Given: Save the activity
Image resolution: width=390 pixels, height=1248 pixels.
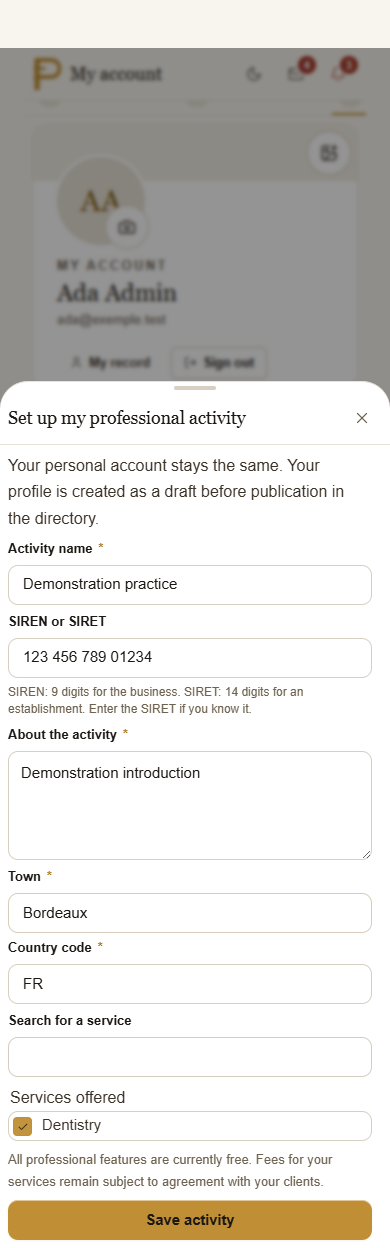Looking at the screenshot, I should (190, 1220).
